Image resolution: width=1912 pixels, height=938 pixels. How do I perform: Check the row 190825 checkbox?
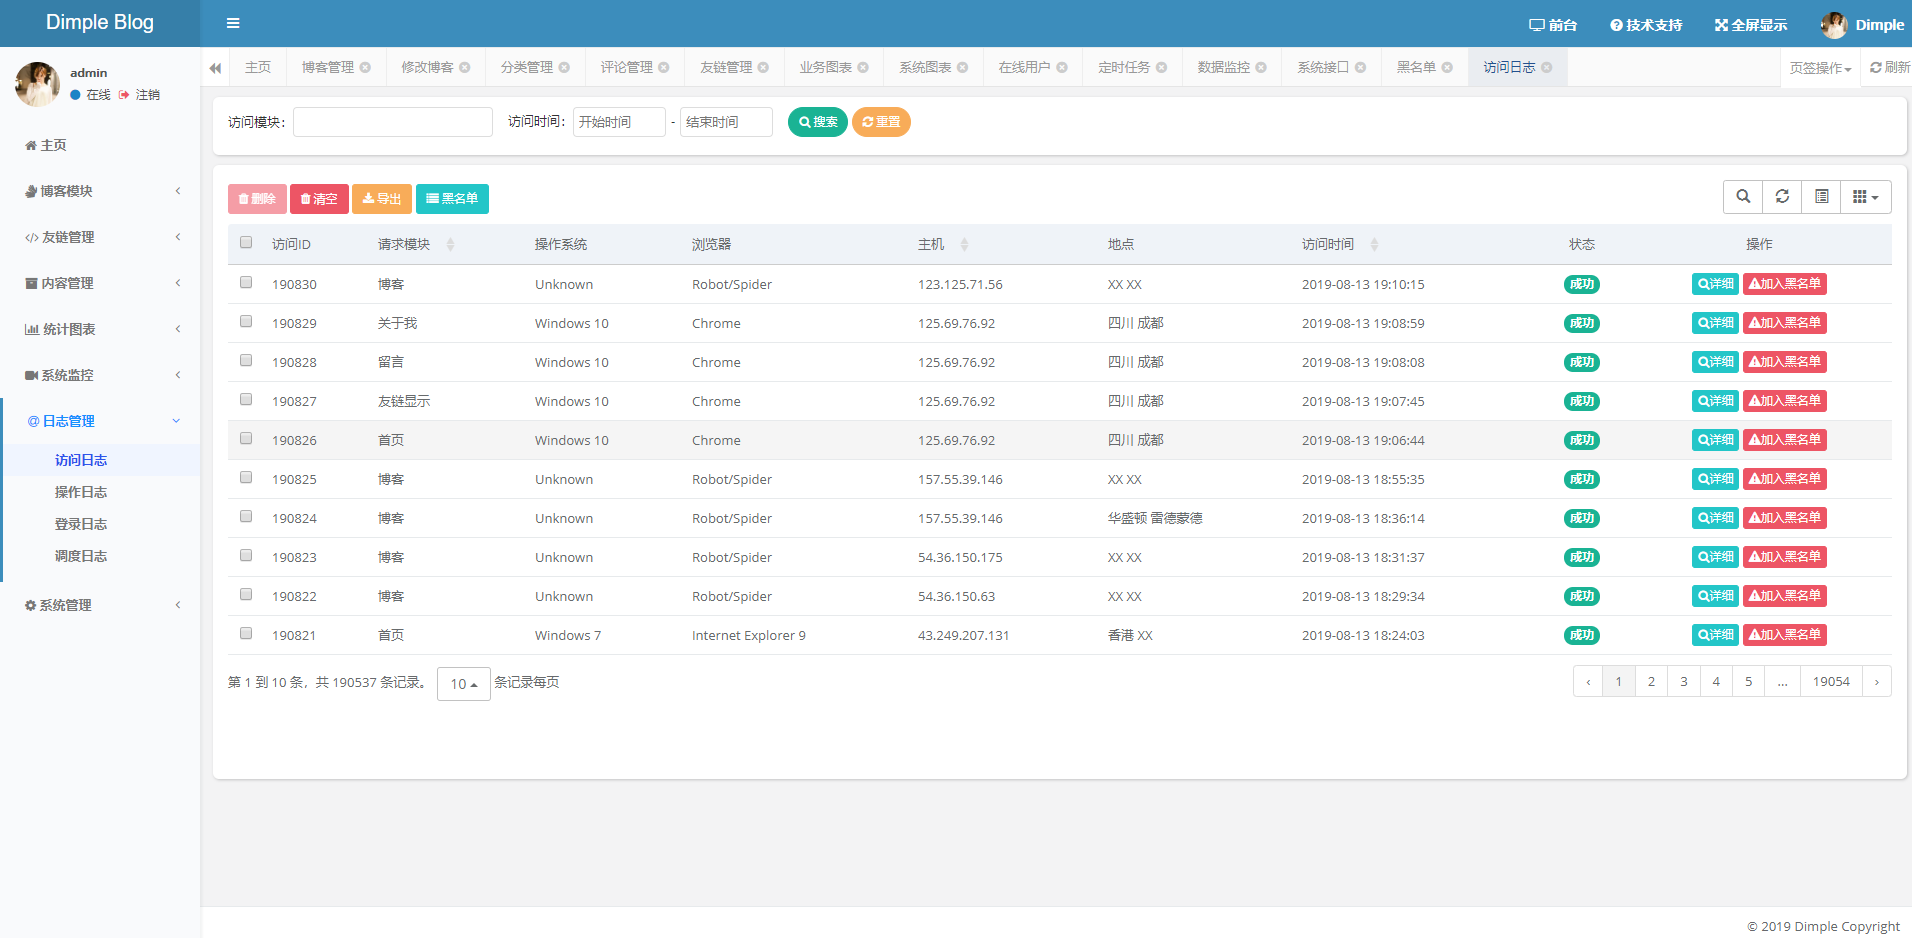click(246, 478)
